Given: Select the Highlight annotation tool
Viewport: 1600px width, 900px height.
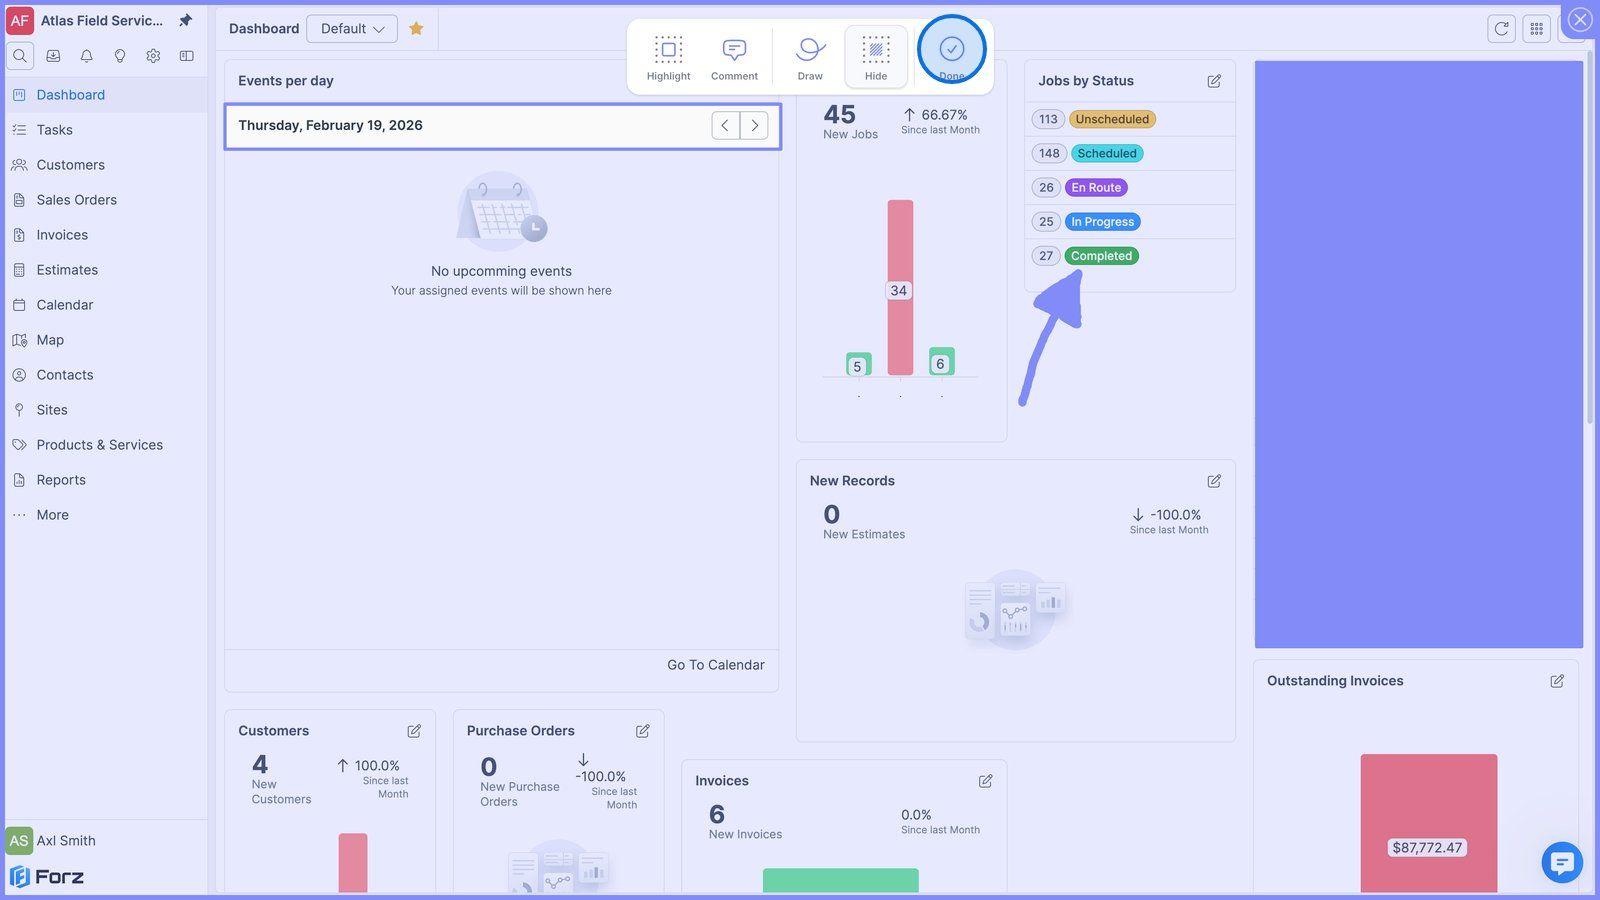Looking at the screenshot, I should [668, 58].
